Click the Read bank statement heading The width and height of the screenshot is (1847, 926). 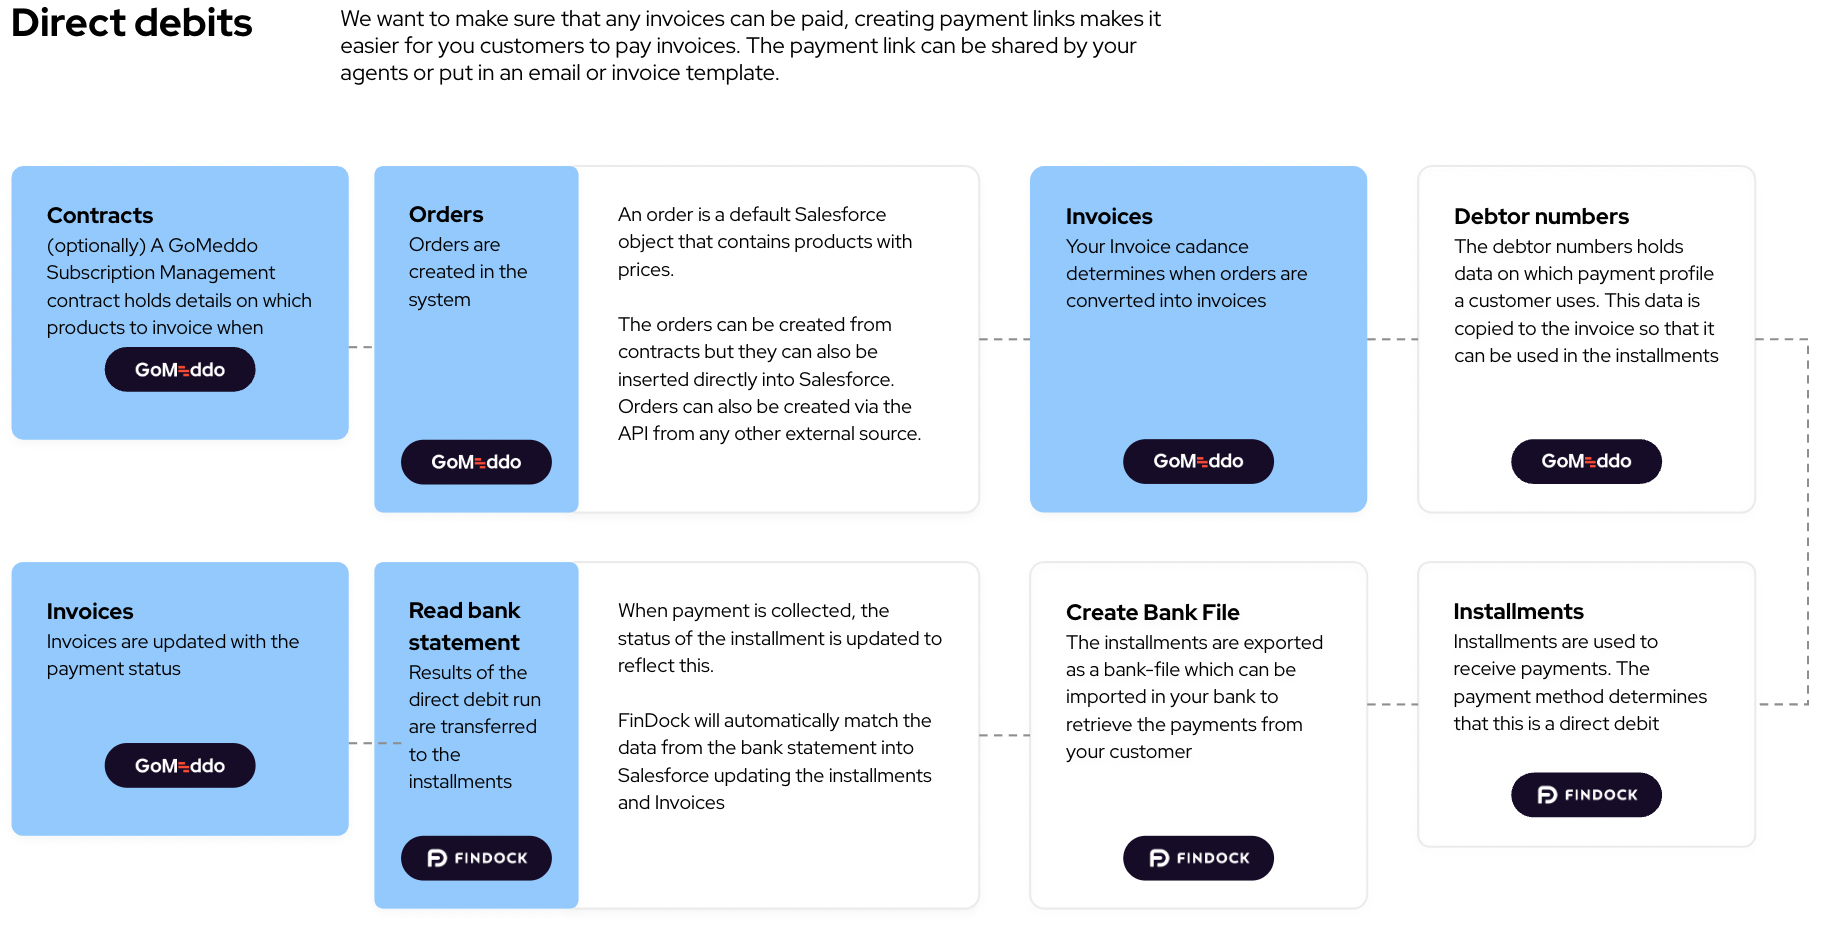tap(464, 626)
